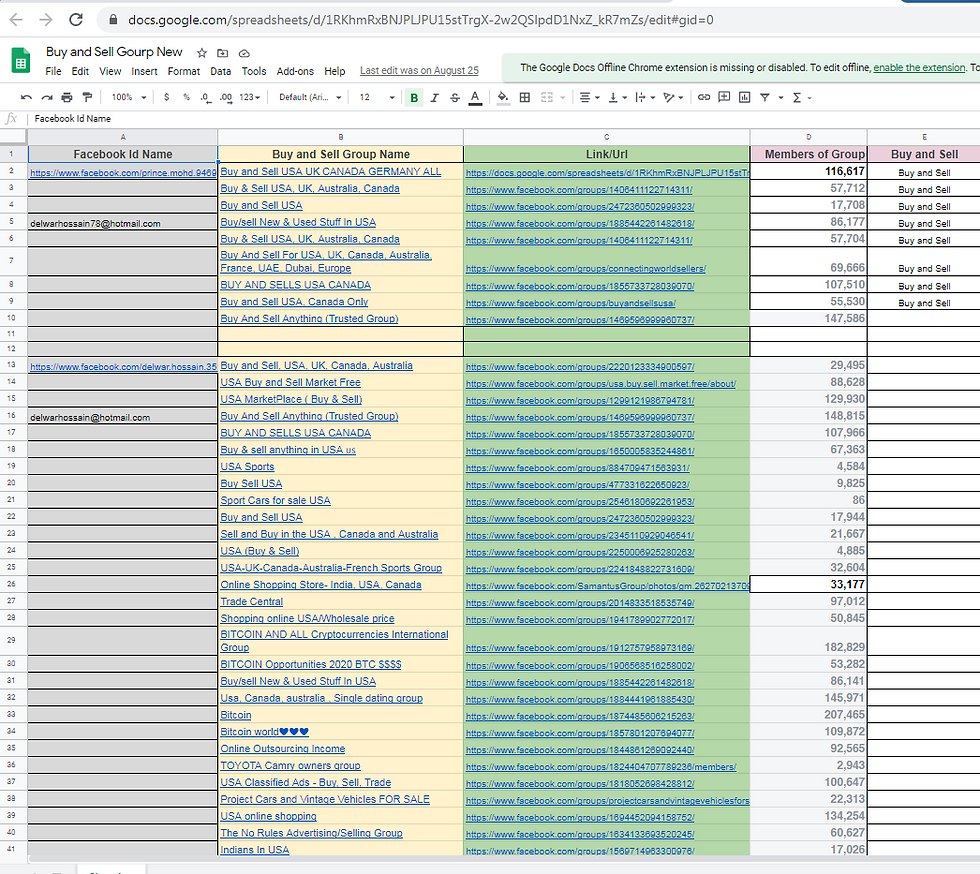Open the horizontal align dropdown
Screen dimensions: 980x874
click(x=589, y=98)
